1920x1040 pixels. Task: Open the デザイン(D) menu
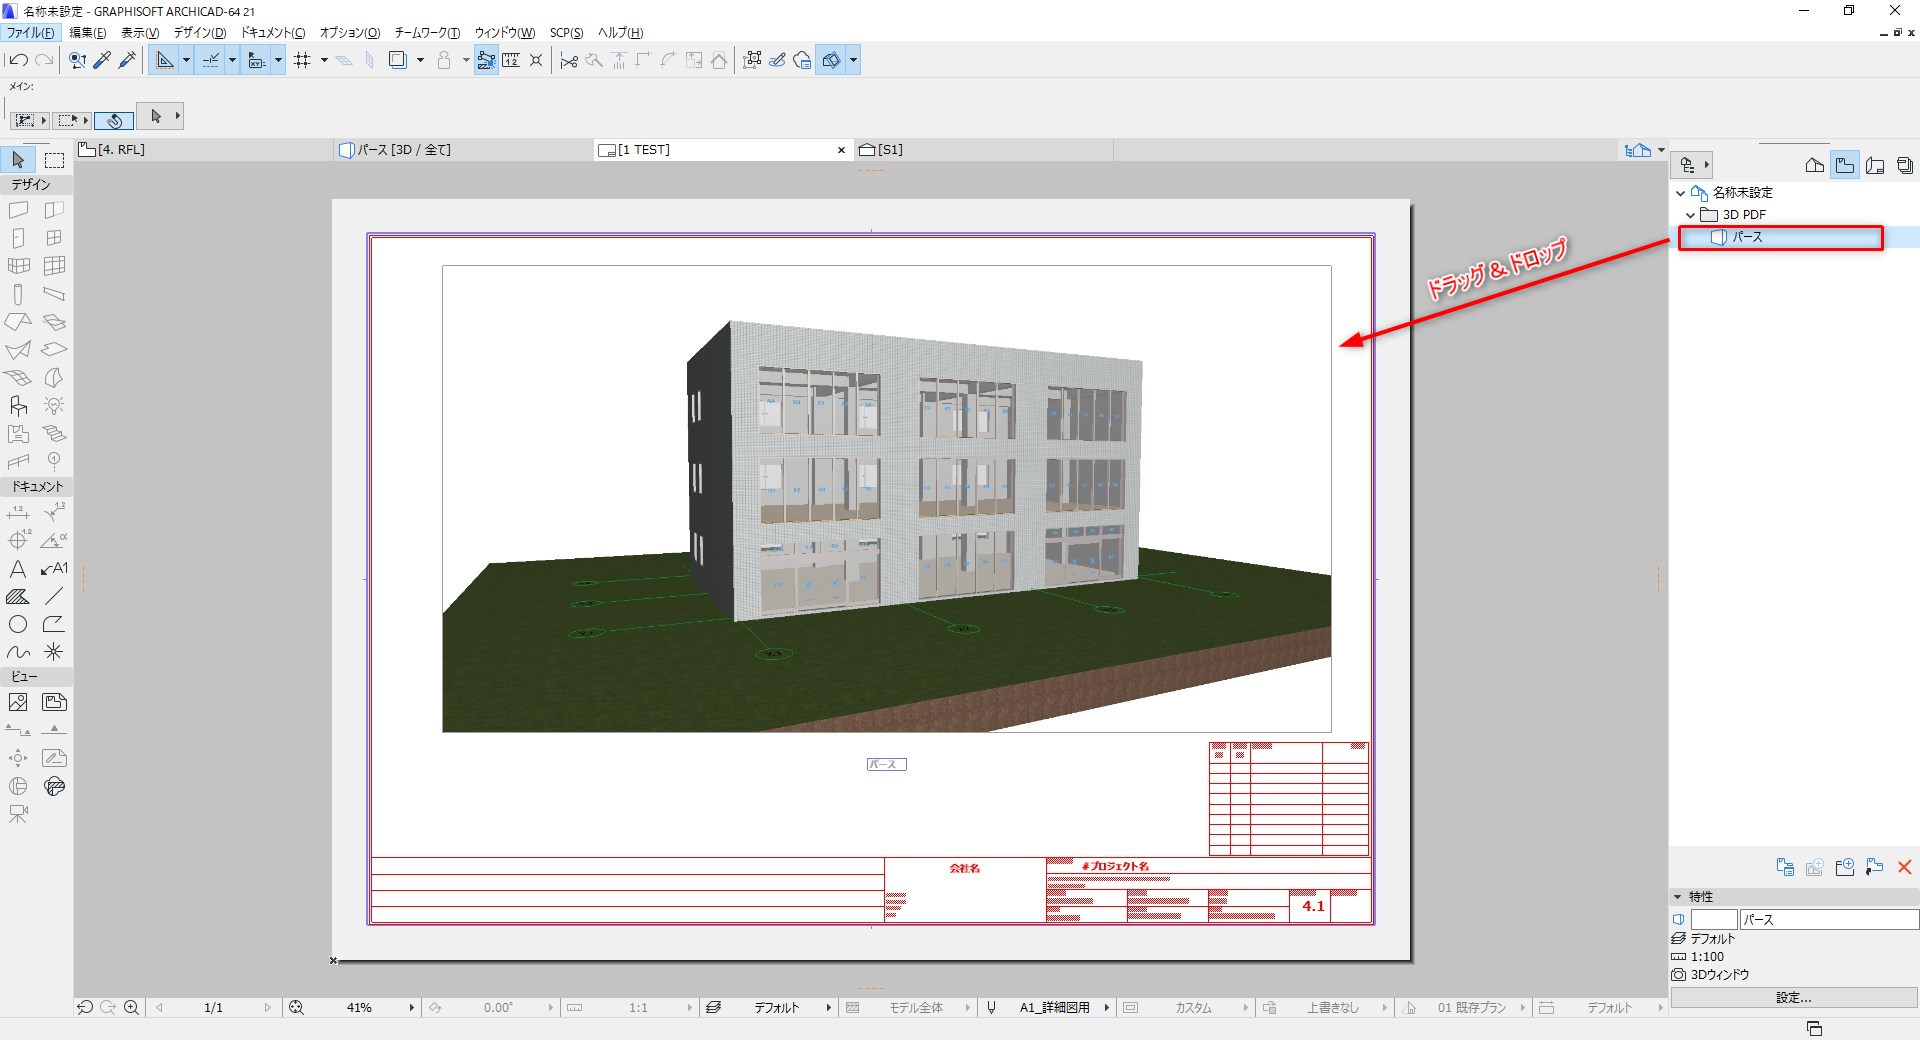[200, 33]
